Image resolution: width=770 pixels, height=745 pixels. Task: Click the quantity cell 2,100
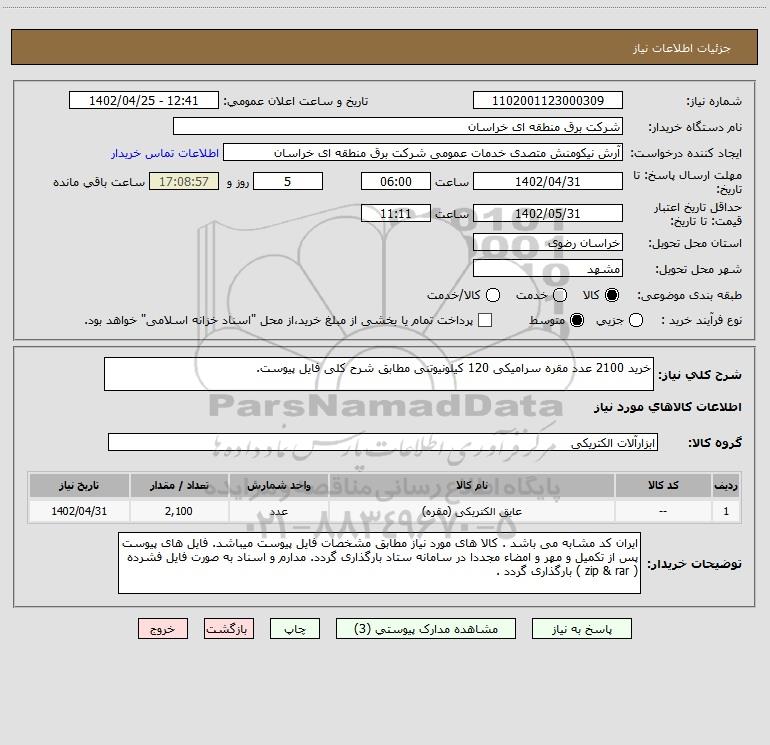(179, 511)
